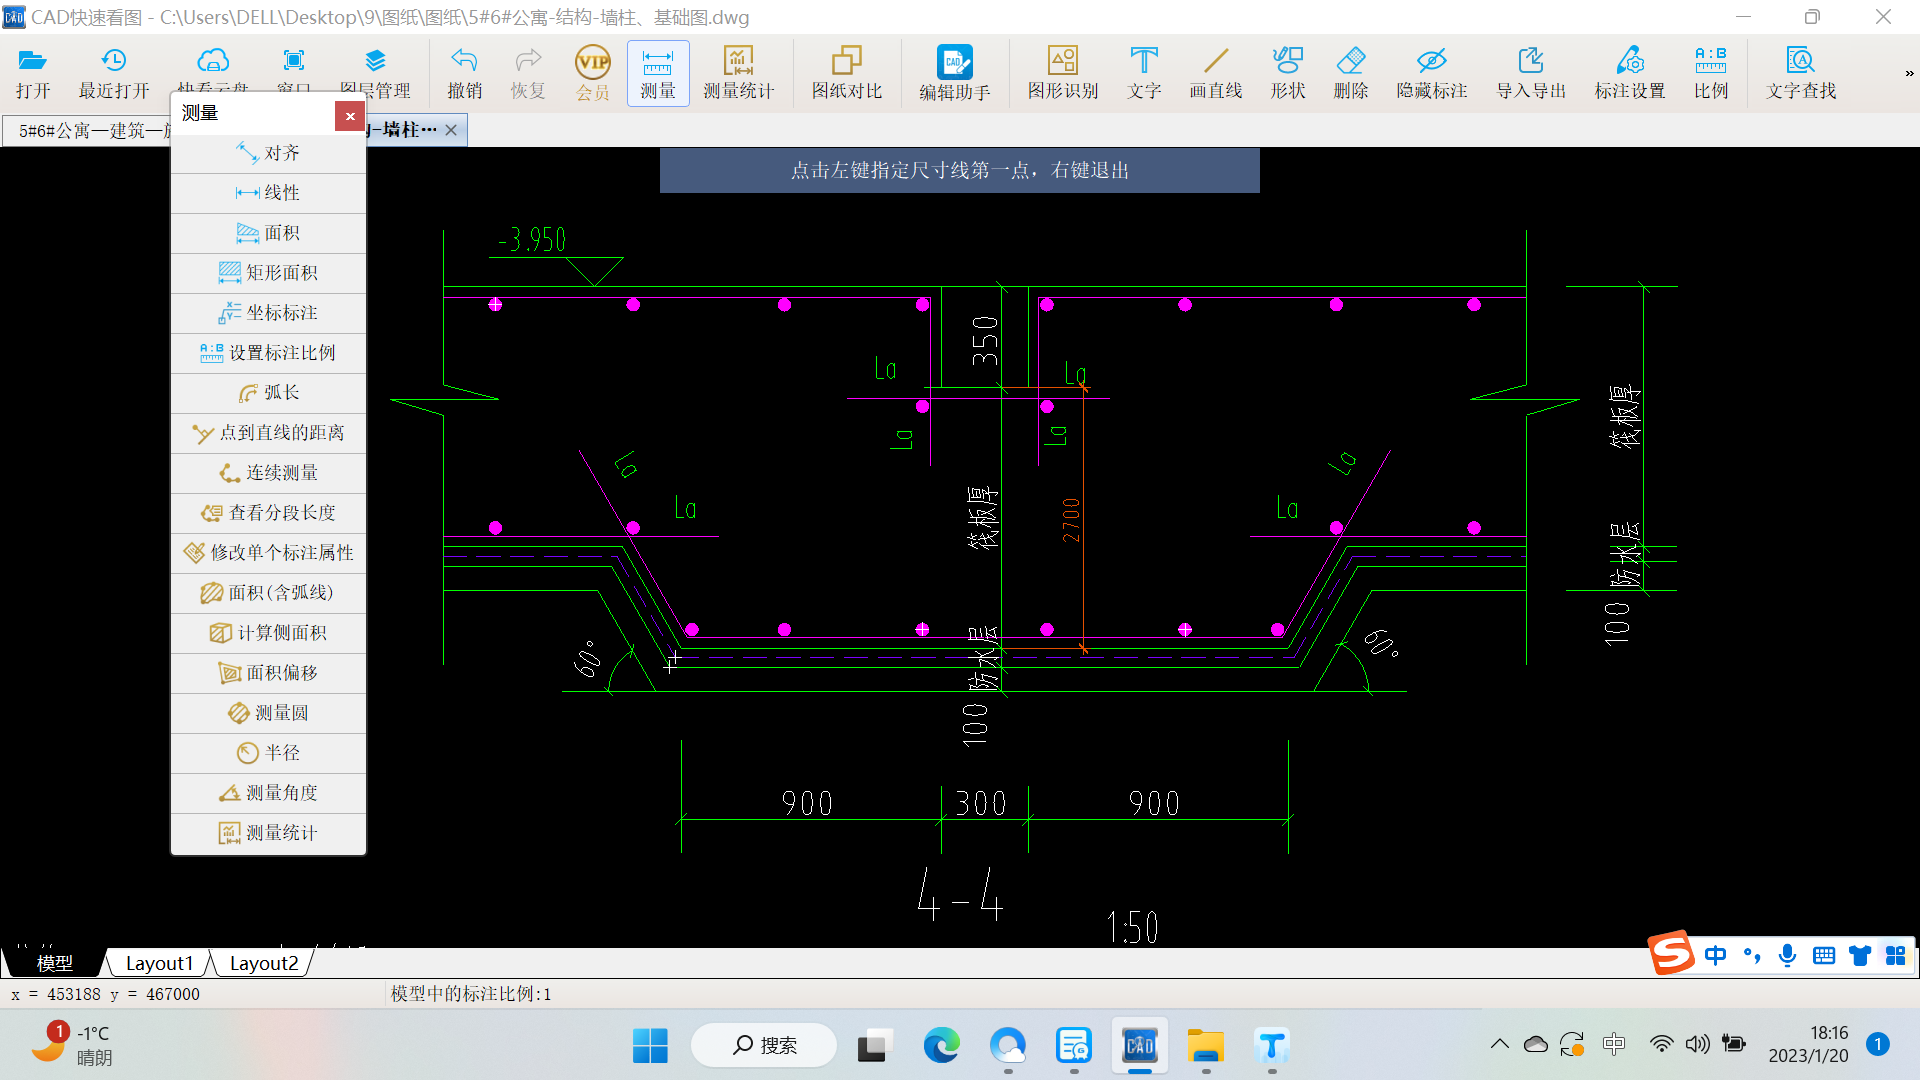This screenshot has height=1080, width=1920.
Task: Choose 面积偏移 tool
Action: coord(269,673)
